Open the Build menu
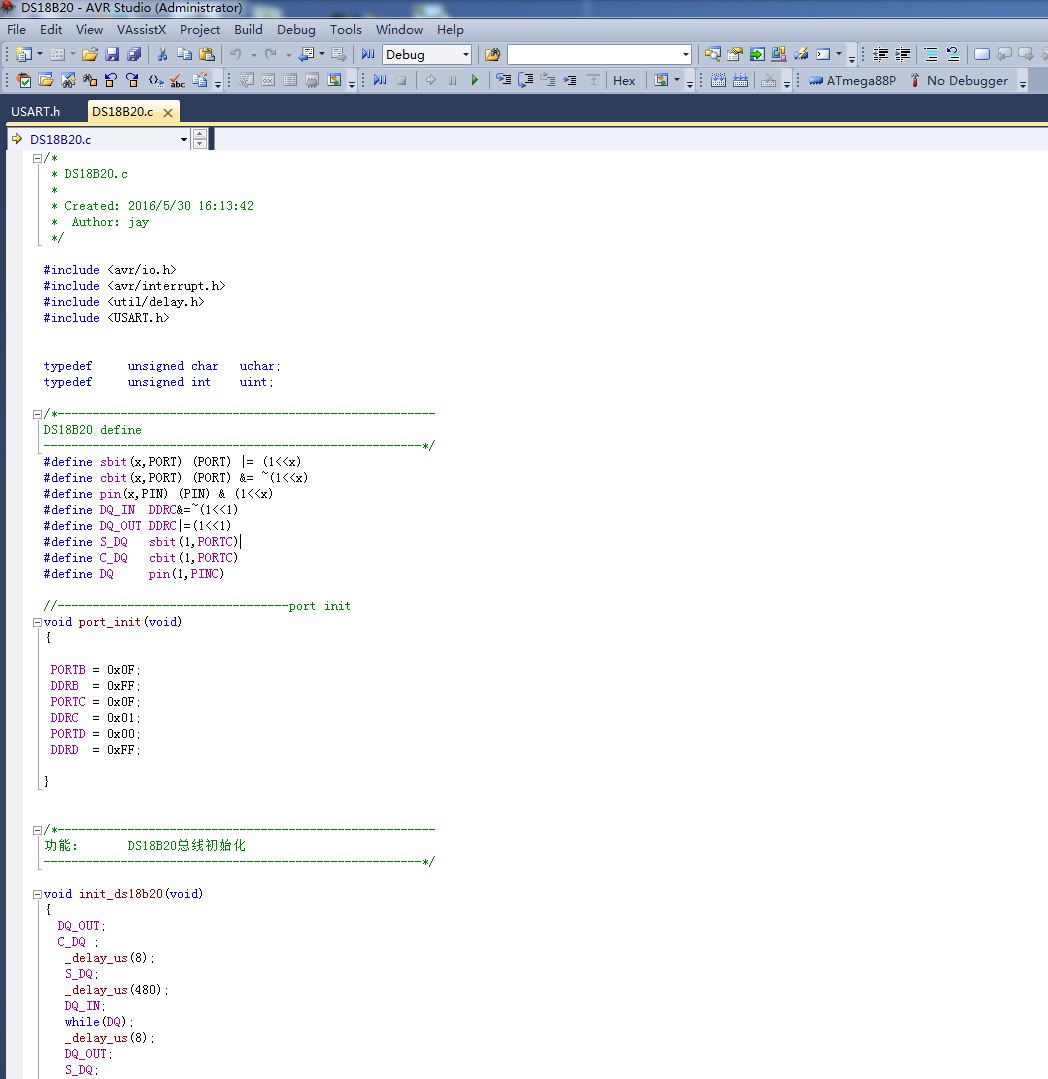Screen dimensions: 1048x1079 pos(248,30)
